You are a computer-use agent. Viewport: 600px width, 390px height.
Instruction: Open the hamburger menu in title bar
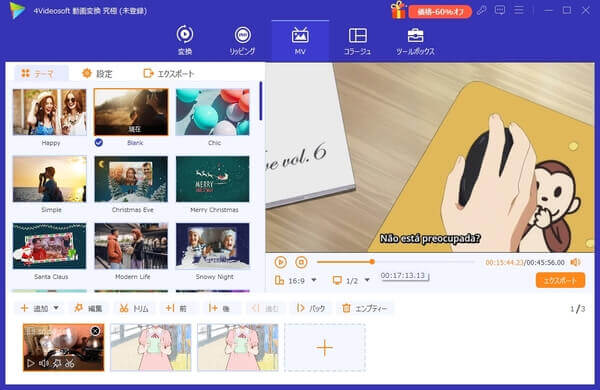click(x=519, y=10)
